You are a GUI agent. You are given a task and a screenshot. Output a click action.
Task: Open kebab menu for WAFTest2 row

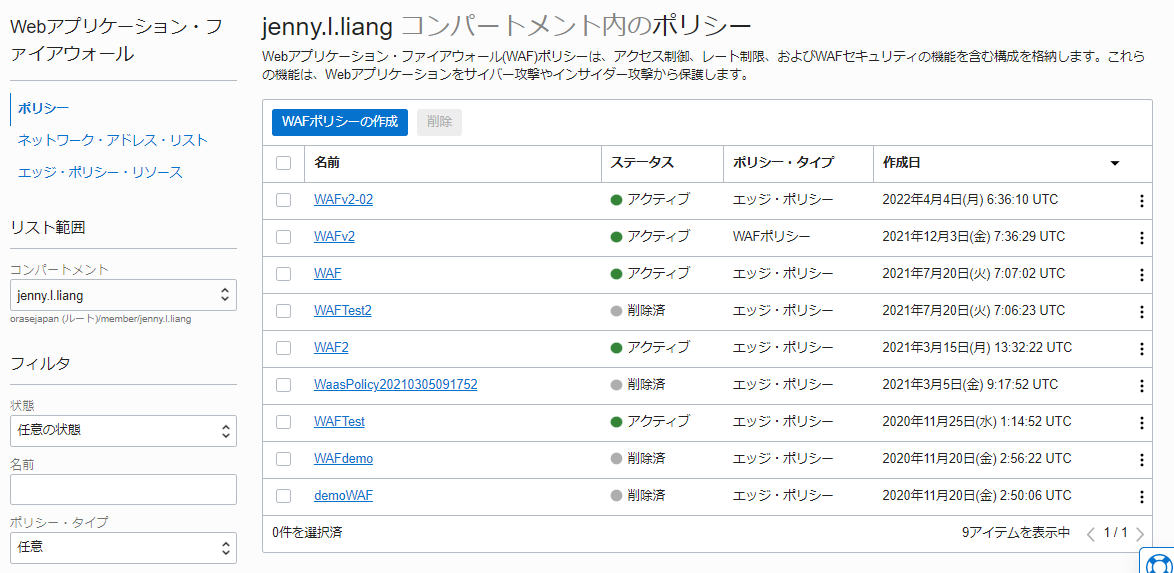tap(1141, 312)
